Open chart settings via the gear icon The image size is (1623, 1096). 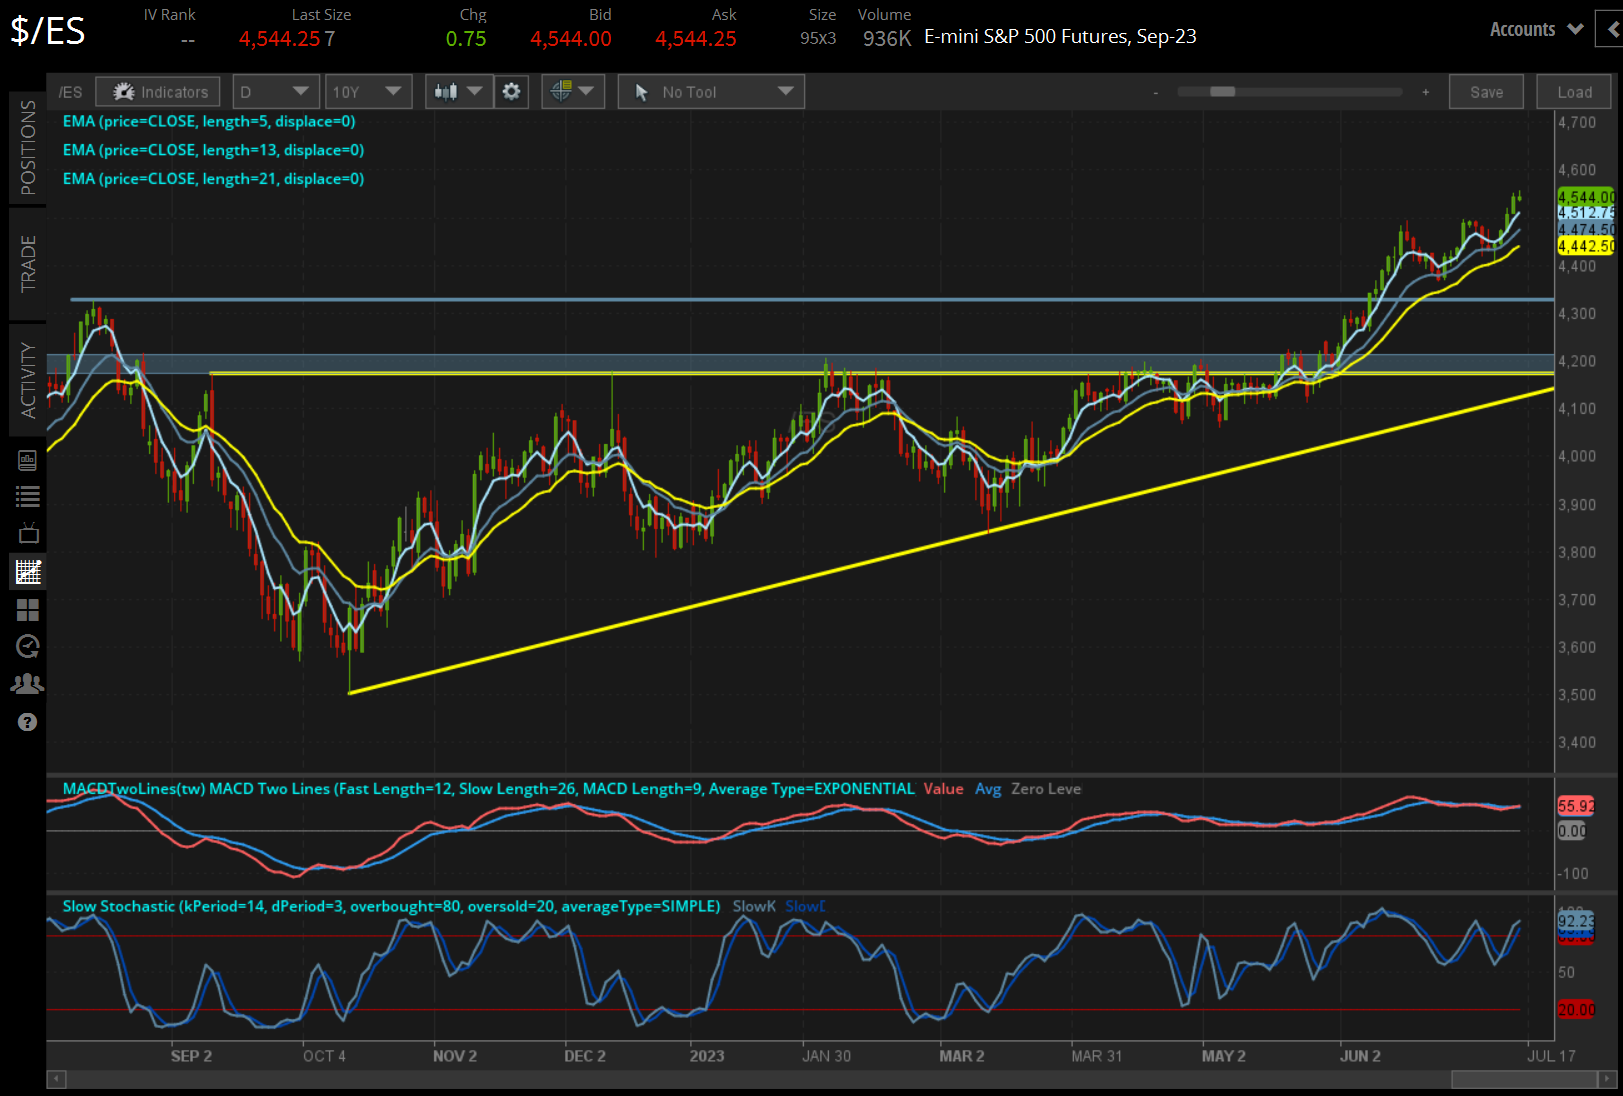[511, 91]
